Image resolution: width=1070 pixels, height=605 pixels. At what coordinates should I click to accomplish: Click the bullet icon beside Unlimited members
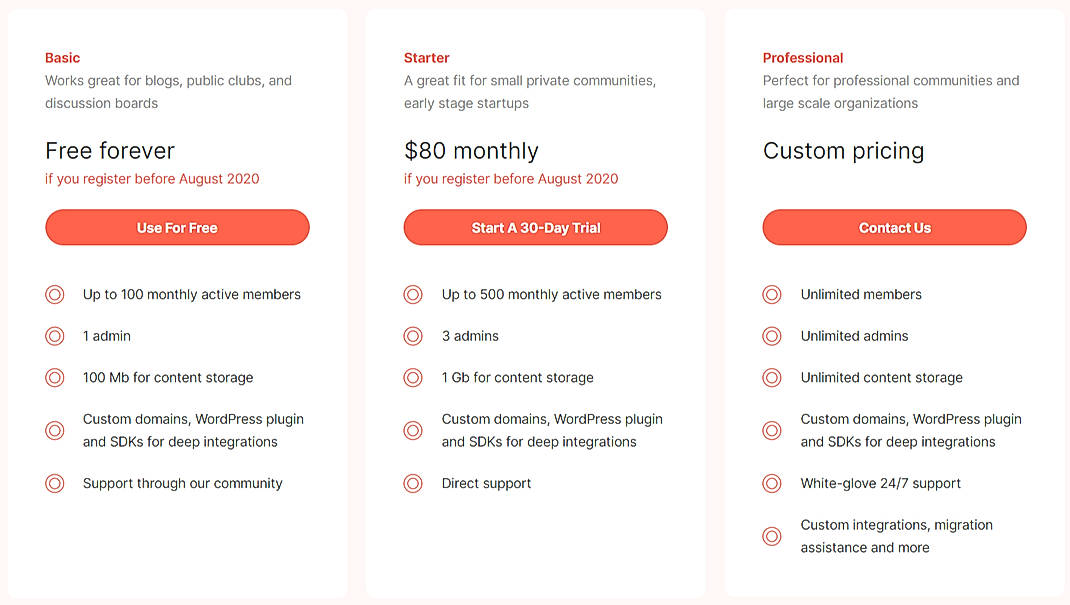click(x=771, y=294)
